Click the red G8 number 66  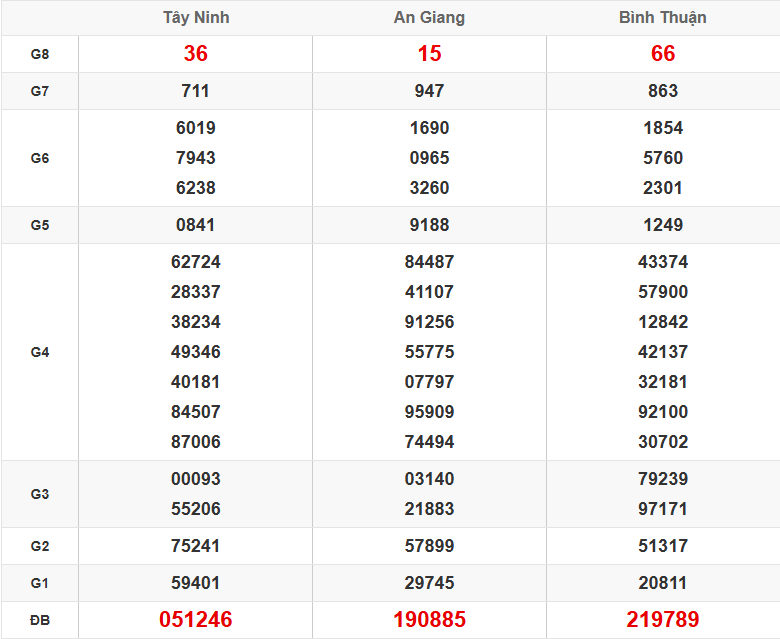tap(662, 54)
